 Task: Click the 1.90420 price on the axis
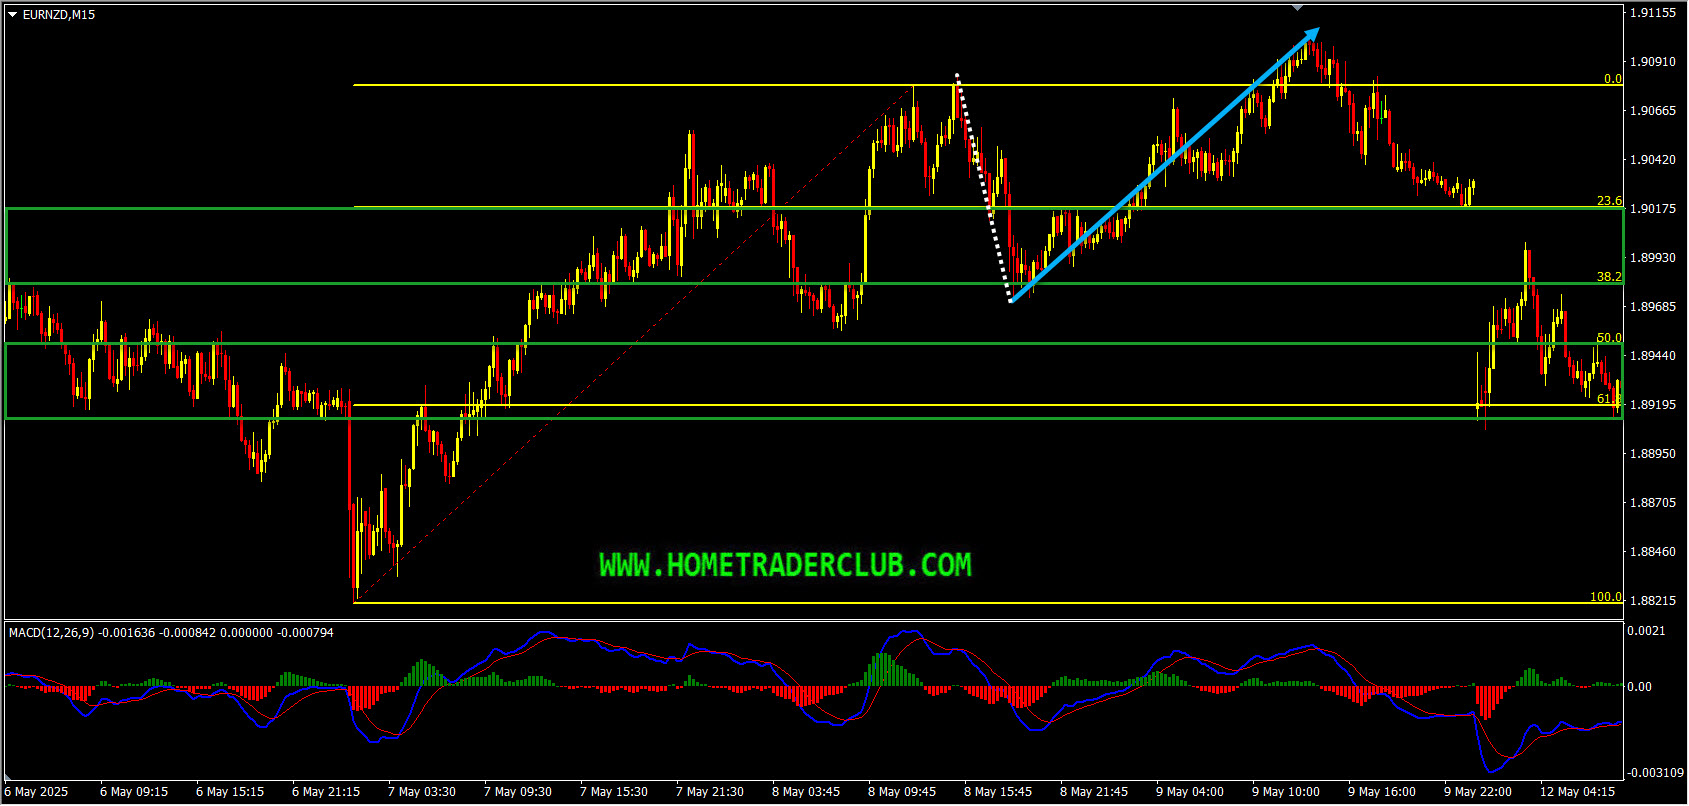1653,160
